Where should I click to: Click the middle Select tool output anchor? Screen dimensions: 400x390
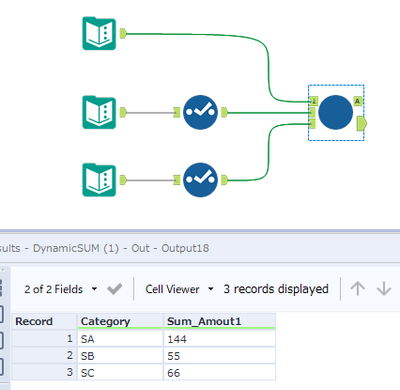(224, 112)
